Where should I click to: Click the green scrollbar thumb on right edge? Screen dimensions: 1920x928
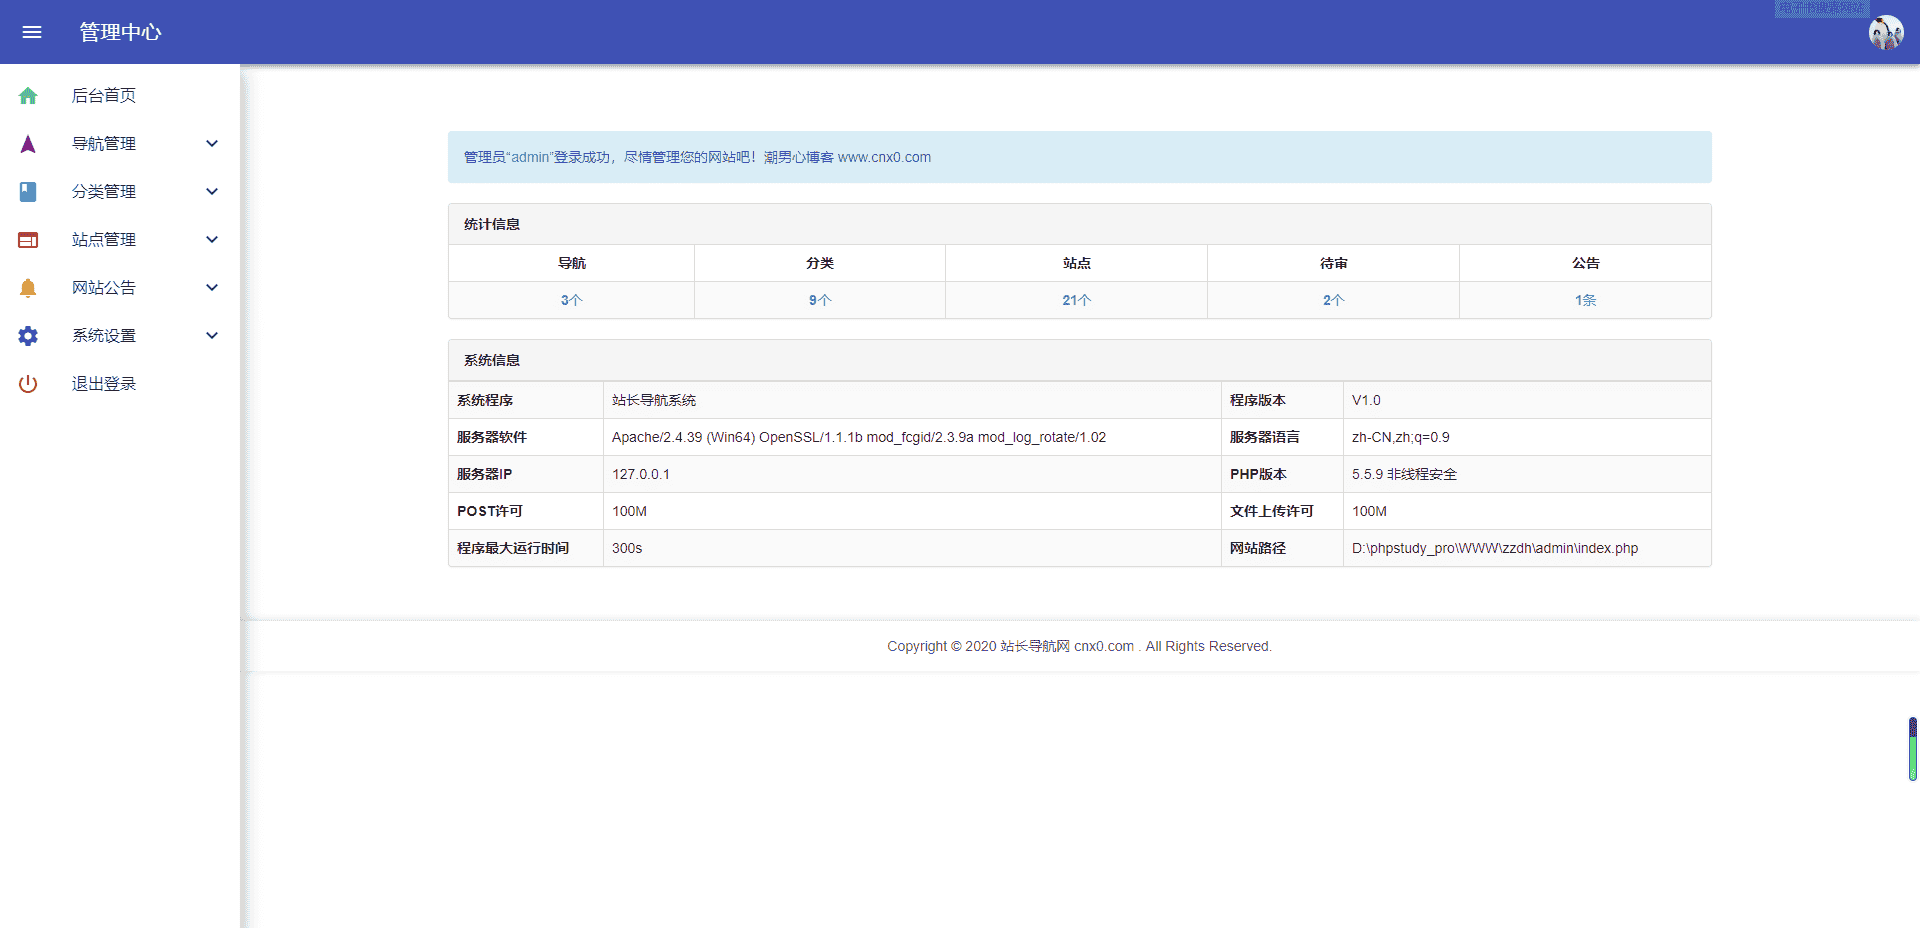pyautogui.click(x=1912, y=750)
